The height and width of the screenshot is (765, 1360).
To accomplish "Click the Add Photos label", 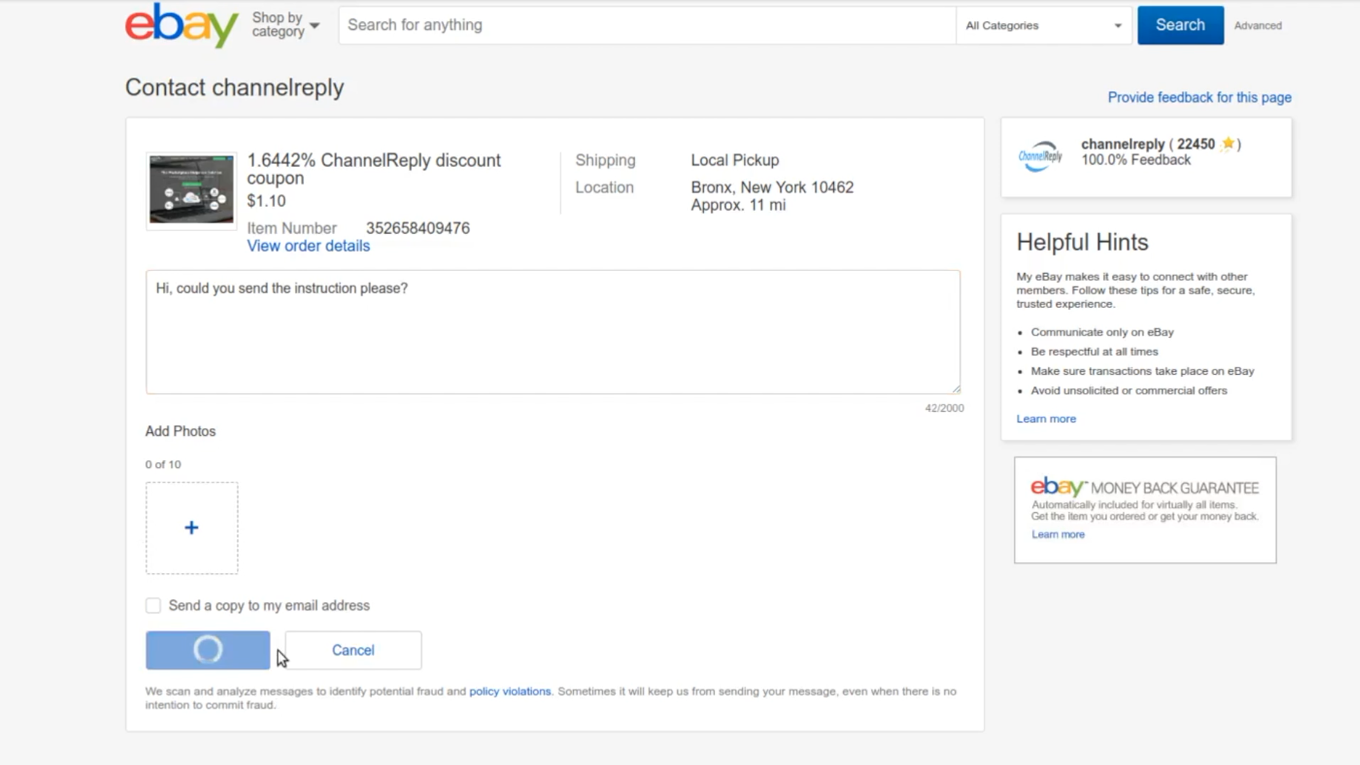I will pos(180,431).
